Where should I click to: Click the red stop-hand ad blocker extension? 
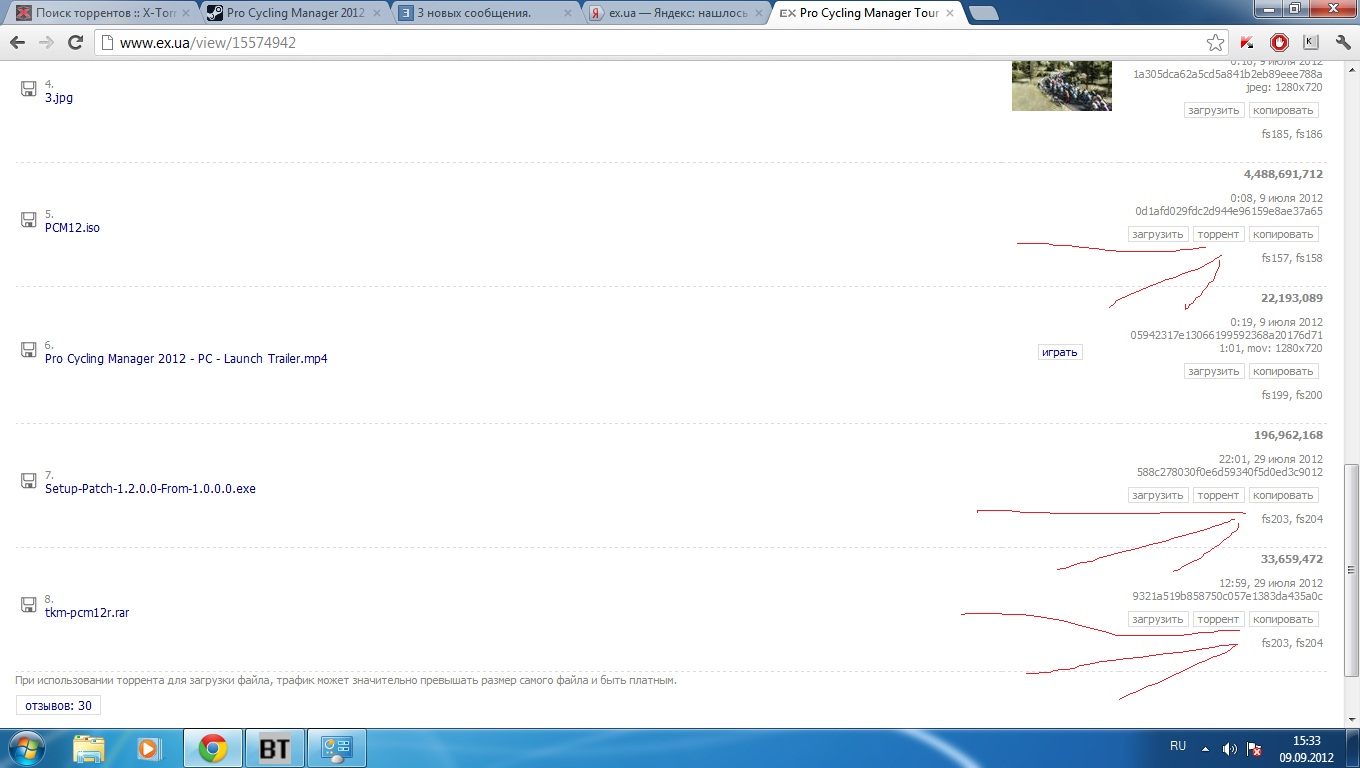tap(1279, 43)
